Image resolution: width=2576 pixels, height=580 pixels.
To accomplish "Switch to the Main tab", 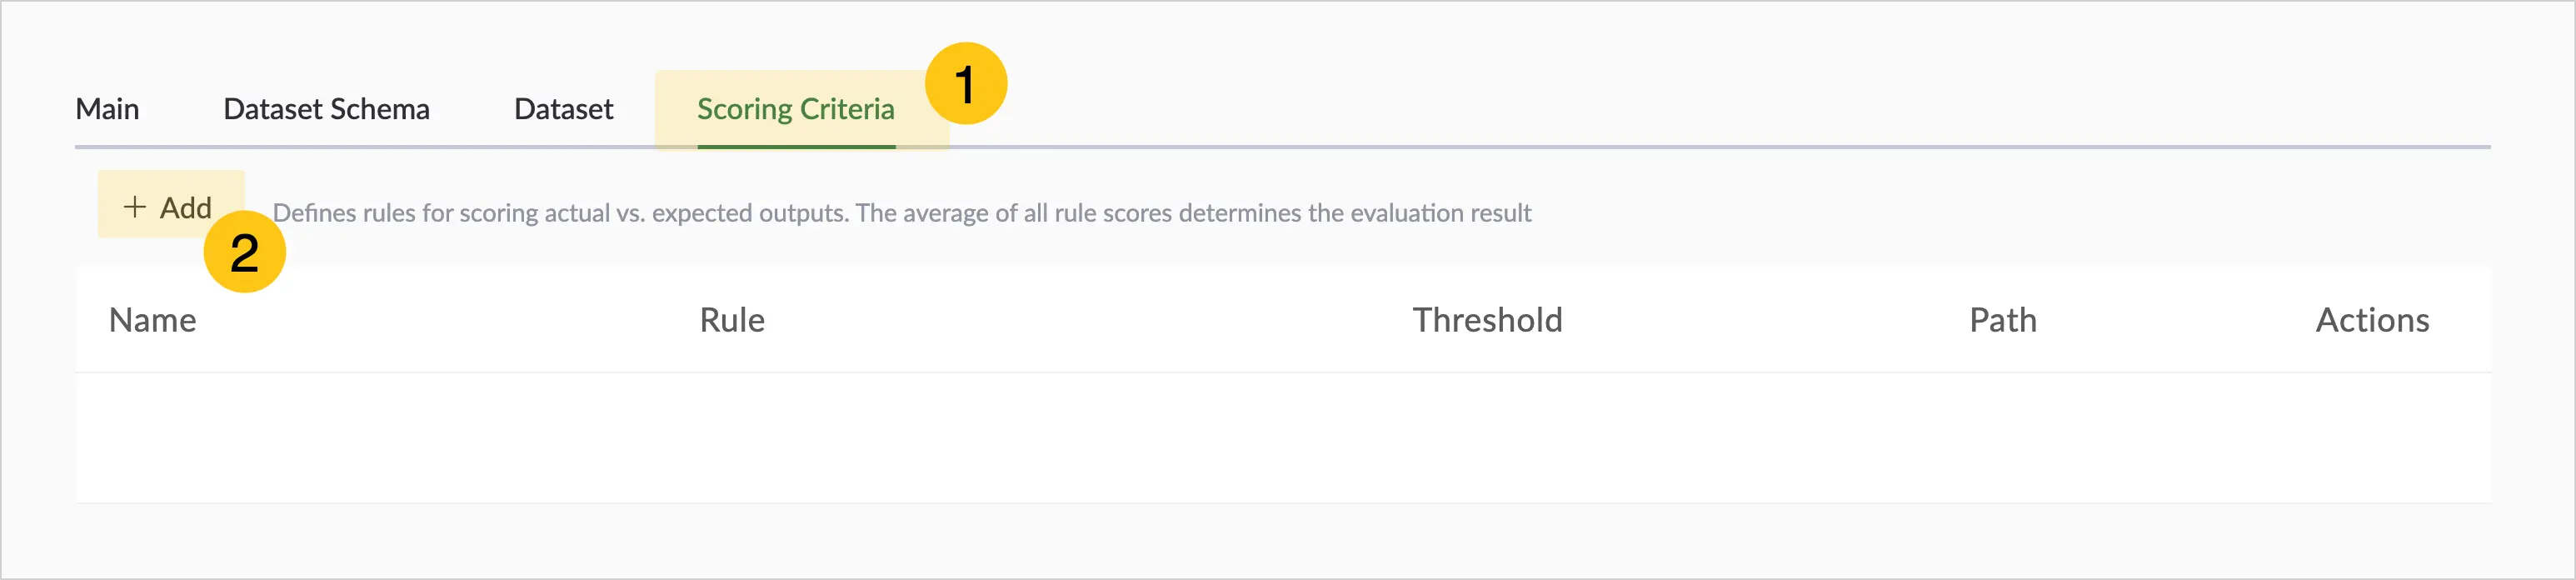I will (107, 109).
